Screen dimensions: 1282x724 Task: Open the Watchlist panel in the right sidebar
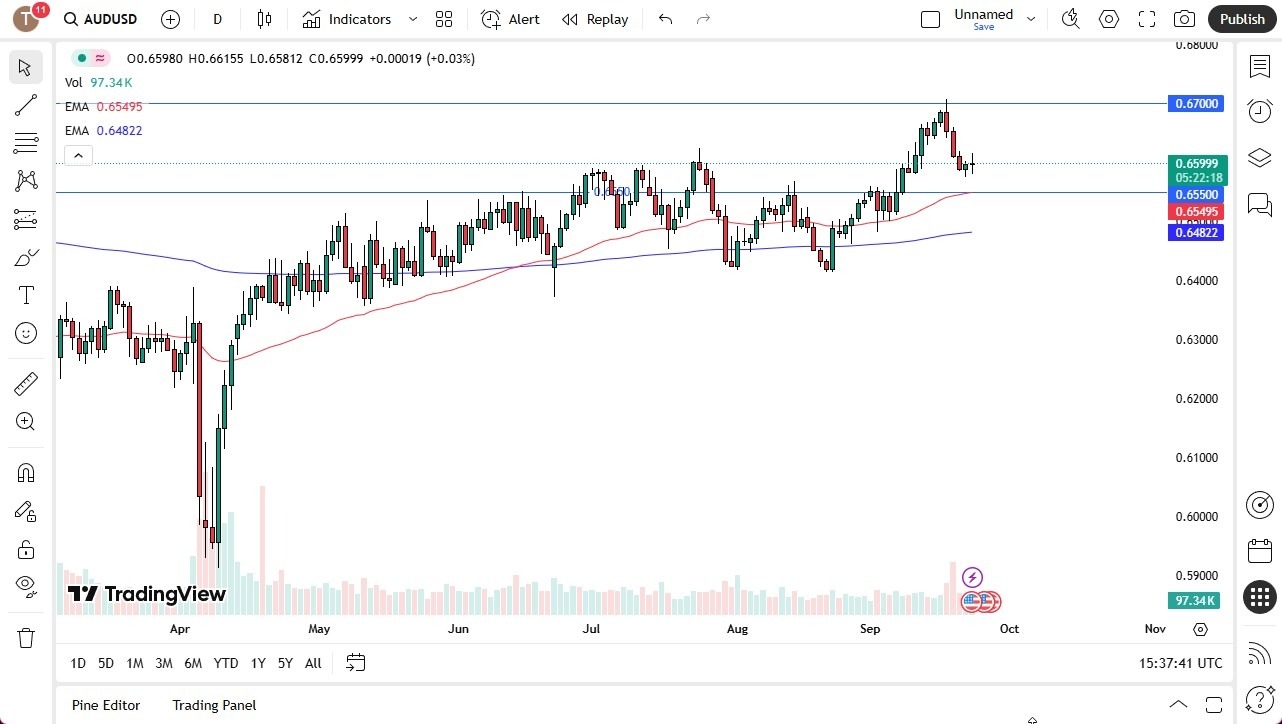(1259, 66)
